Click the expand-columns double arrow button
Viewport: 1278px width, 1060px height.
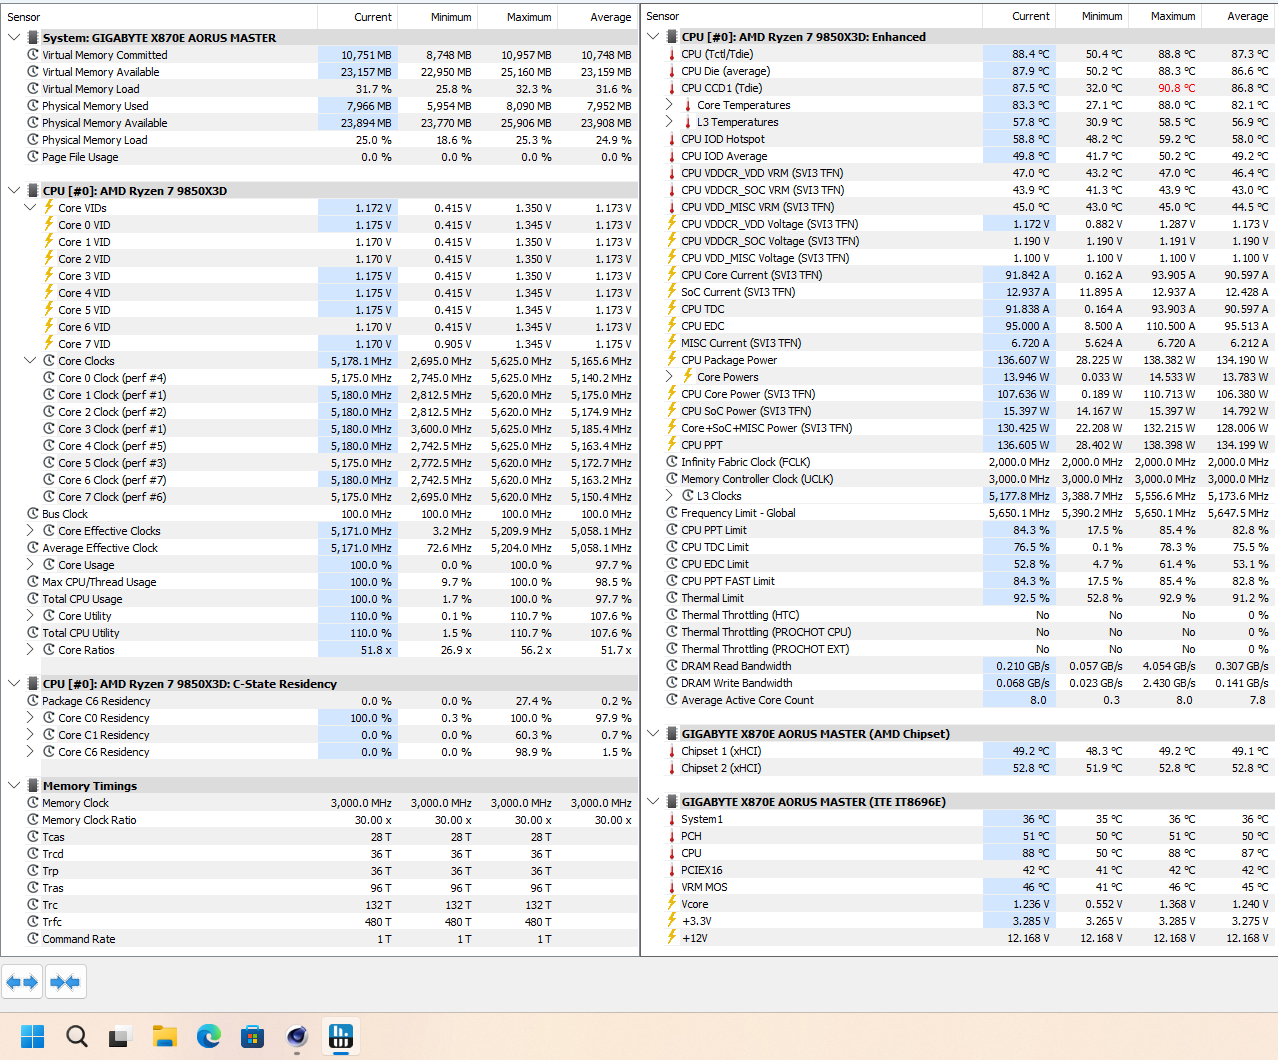click(22, 982)
